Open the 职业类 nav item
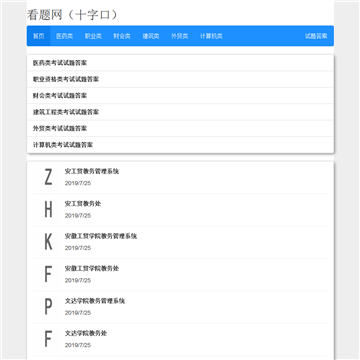This screenshot has height=360, width=360. pos(93,36)
